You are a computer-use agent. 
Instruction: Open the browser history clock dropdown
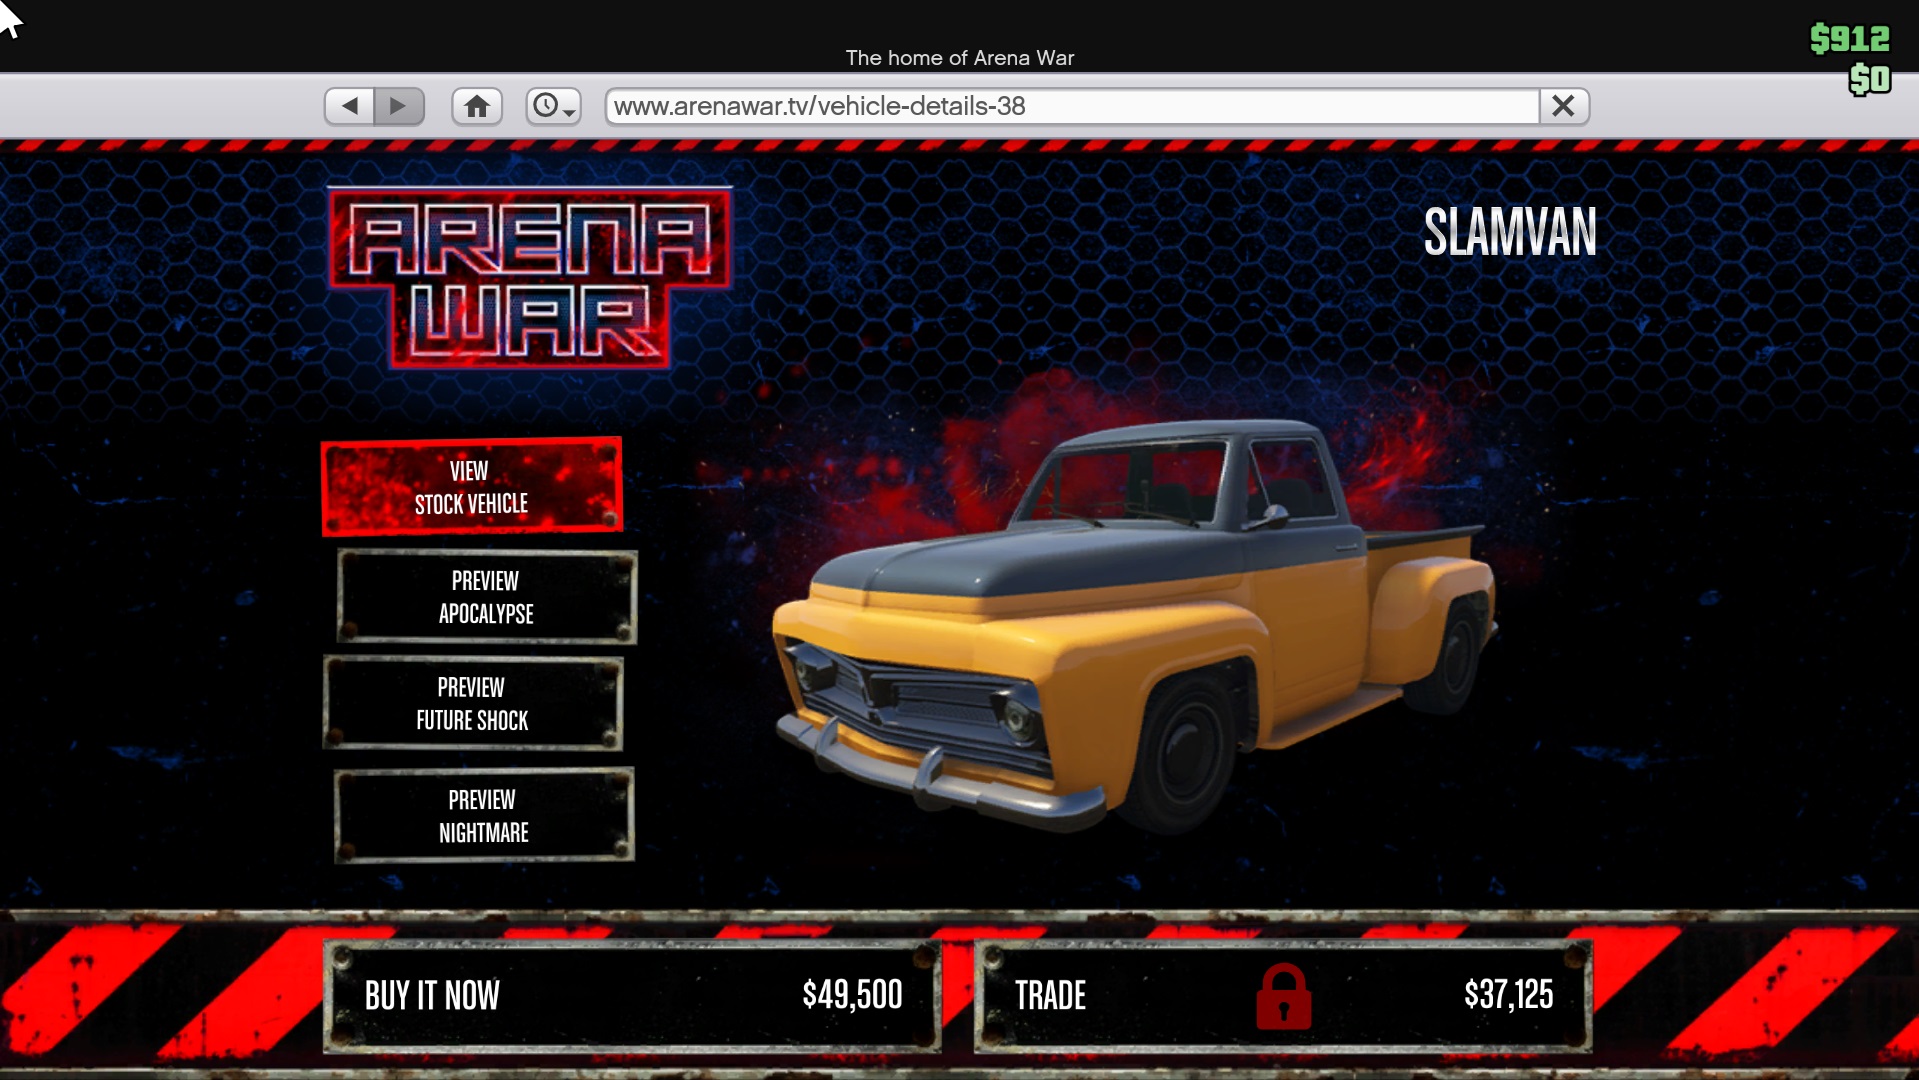[x=554, y=106]
